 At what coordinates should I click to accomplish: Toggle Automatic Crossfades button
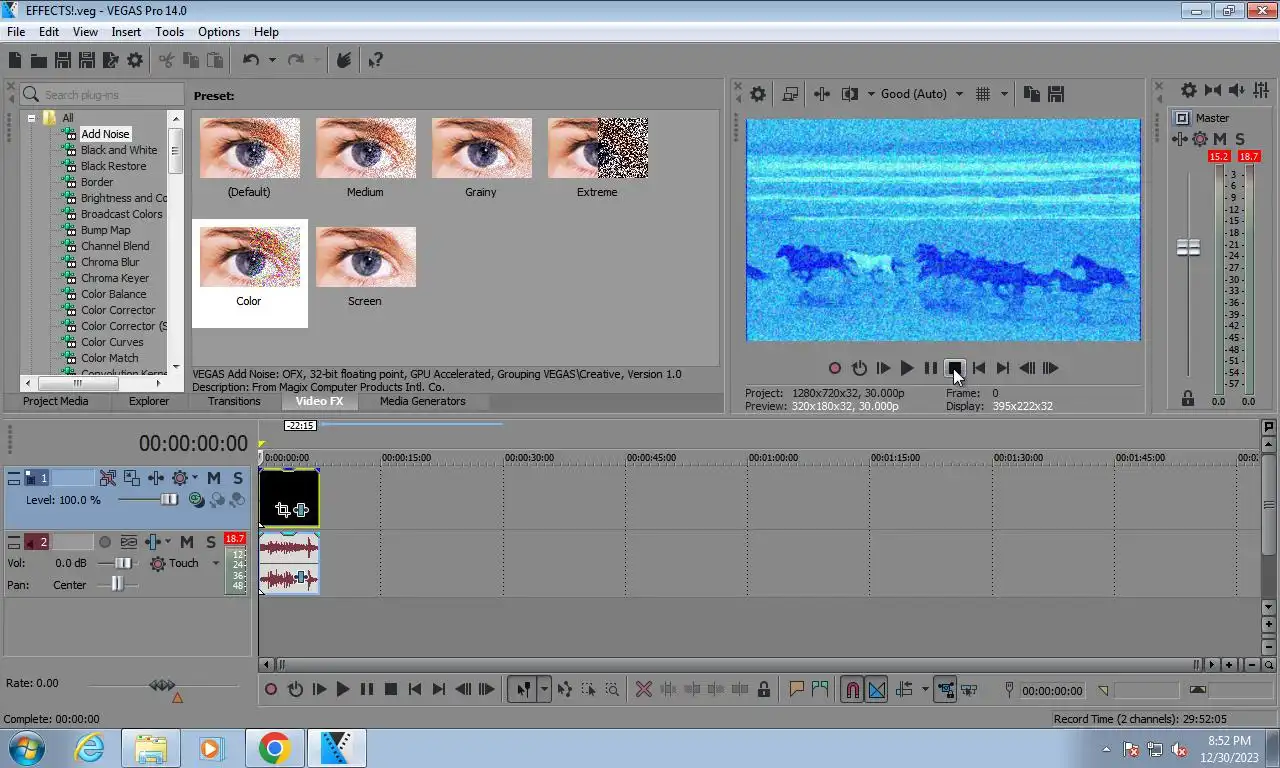tap(876, 689)
